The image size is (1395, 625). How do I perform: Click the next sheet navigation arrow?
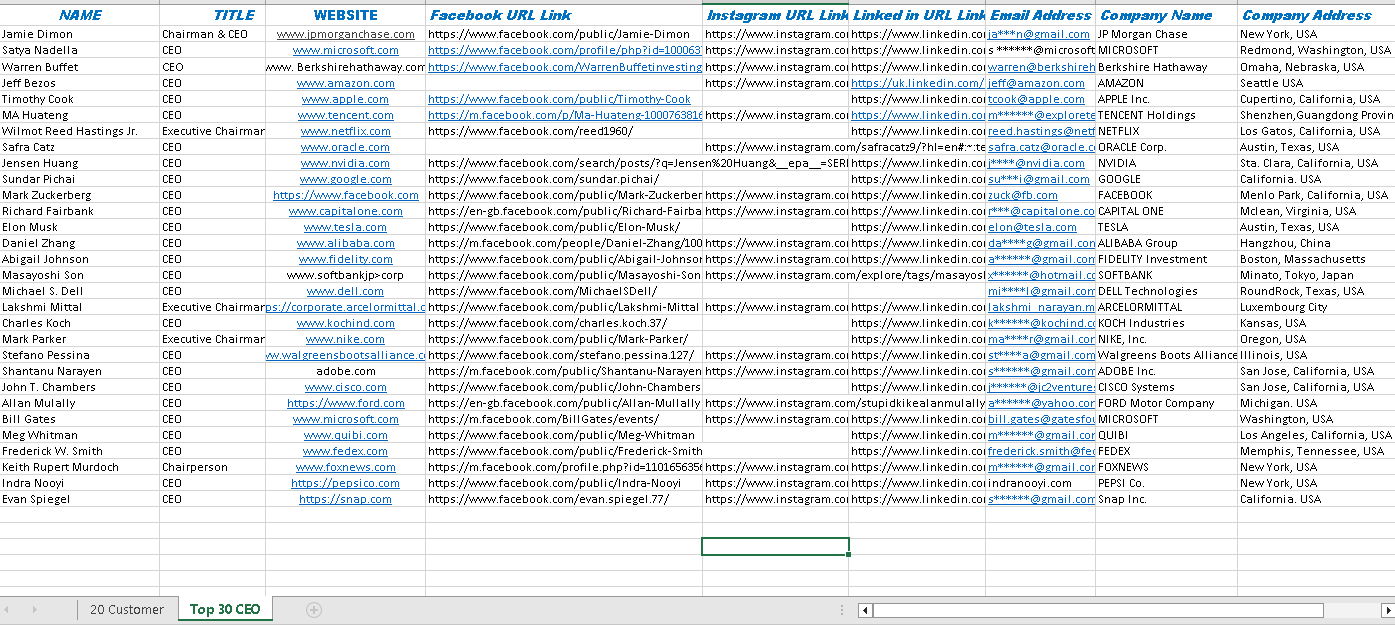35,609
